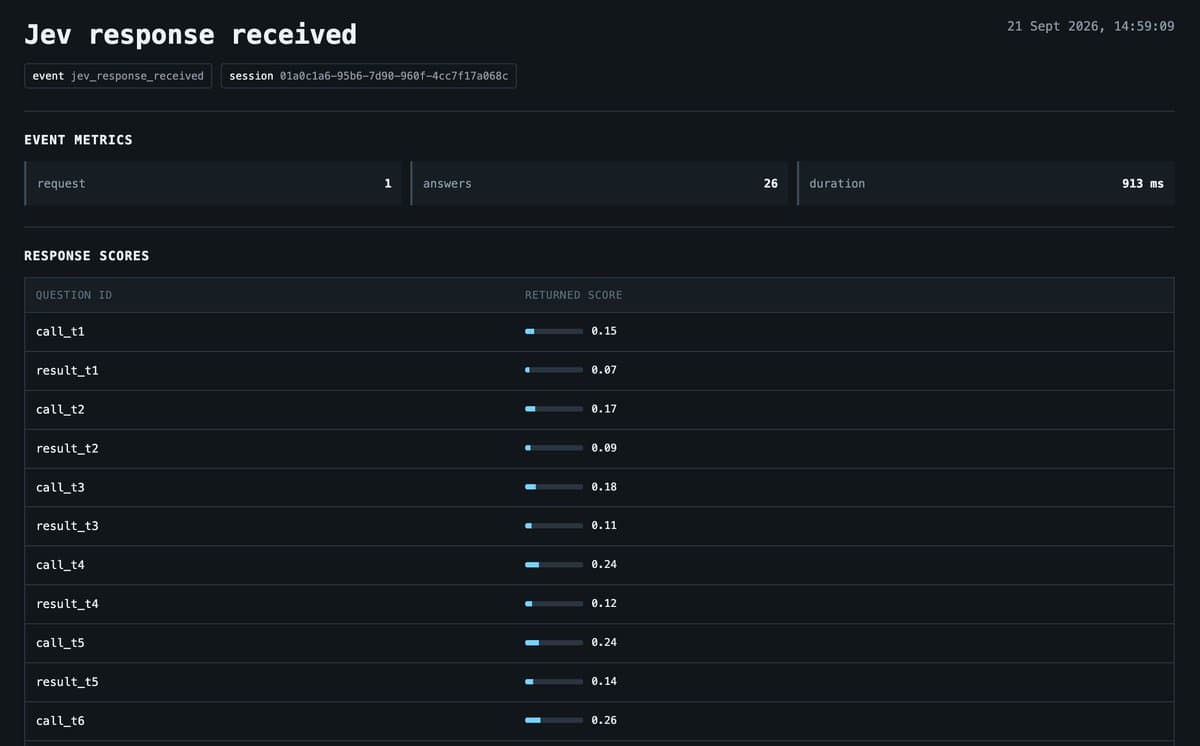Click the 0.09 score value
The width and height of the screenshot is (1200, 746).
[x=604, y=448]
